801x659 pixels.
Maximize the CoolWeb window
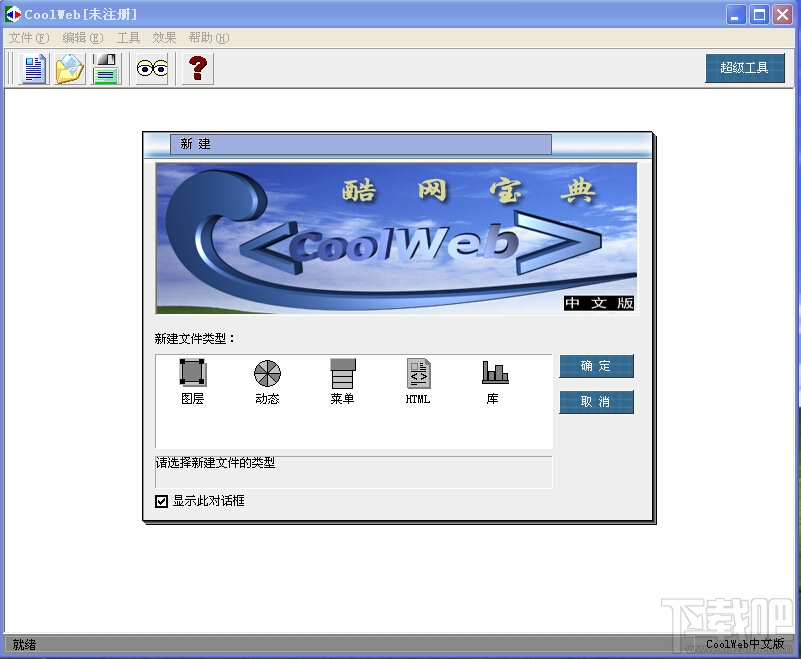[760, 15]
